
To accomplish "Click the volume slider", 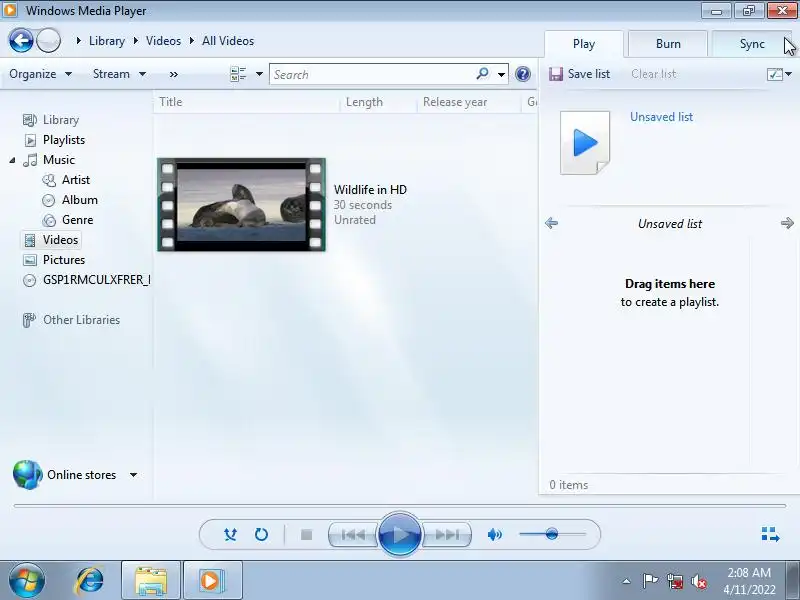I will pyautogui.click(x=553, y=534).
